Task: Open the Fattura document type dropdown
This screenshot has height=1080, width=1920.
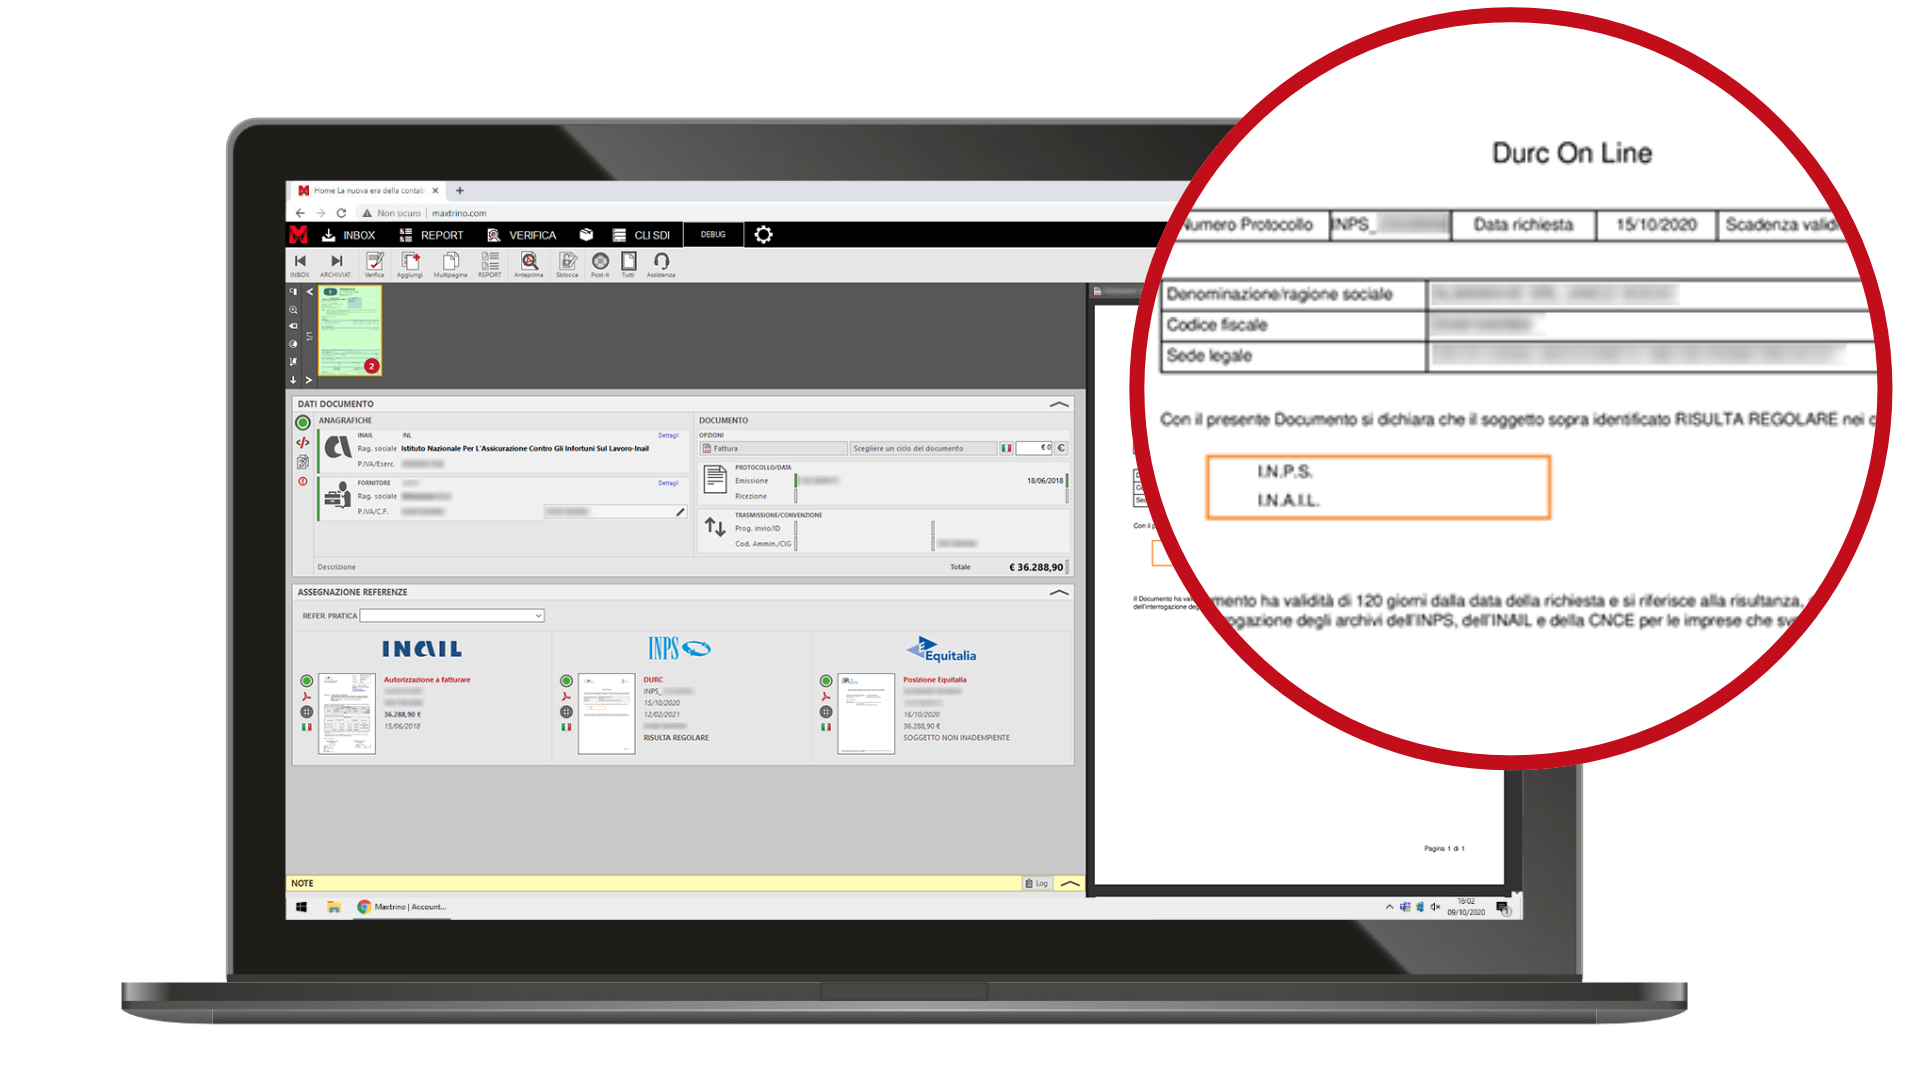Action: 774,449
